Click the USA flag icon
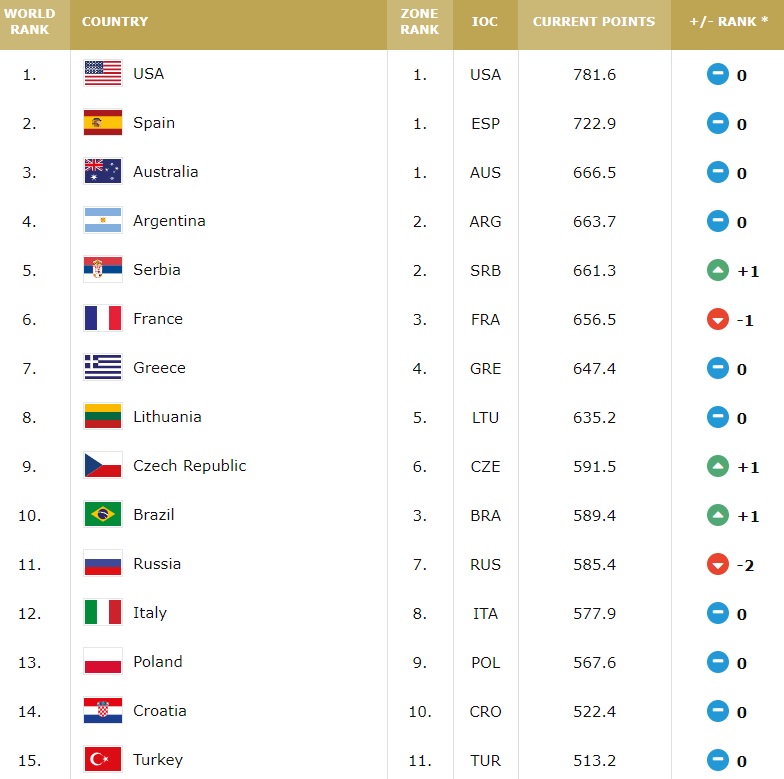Screen dimensions: 784x779 pos(103,74)
